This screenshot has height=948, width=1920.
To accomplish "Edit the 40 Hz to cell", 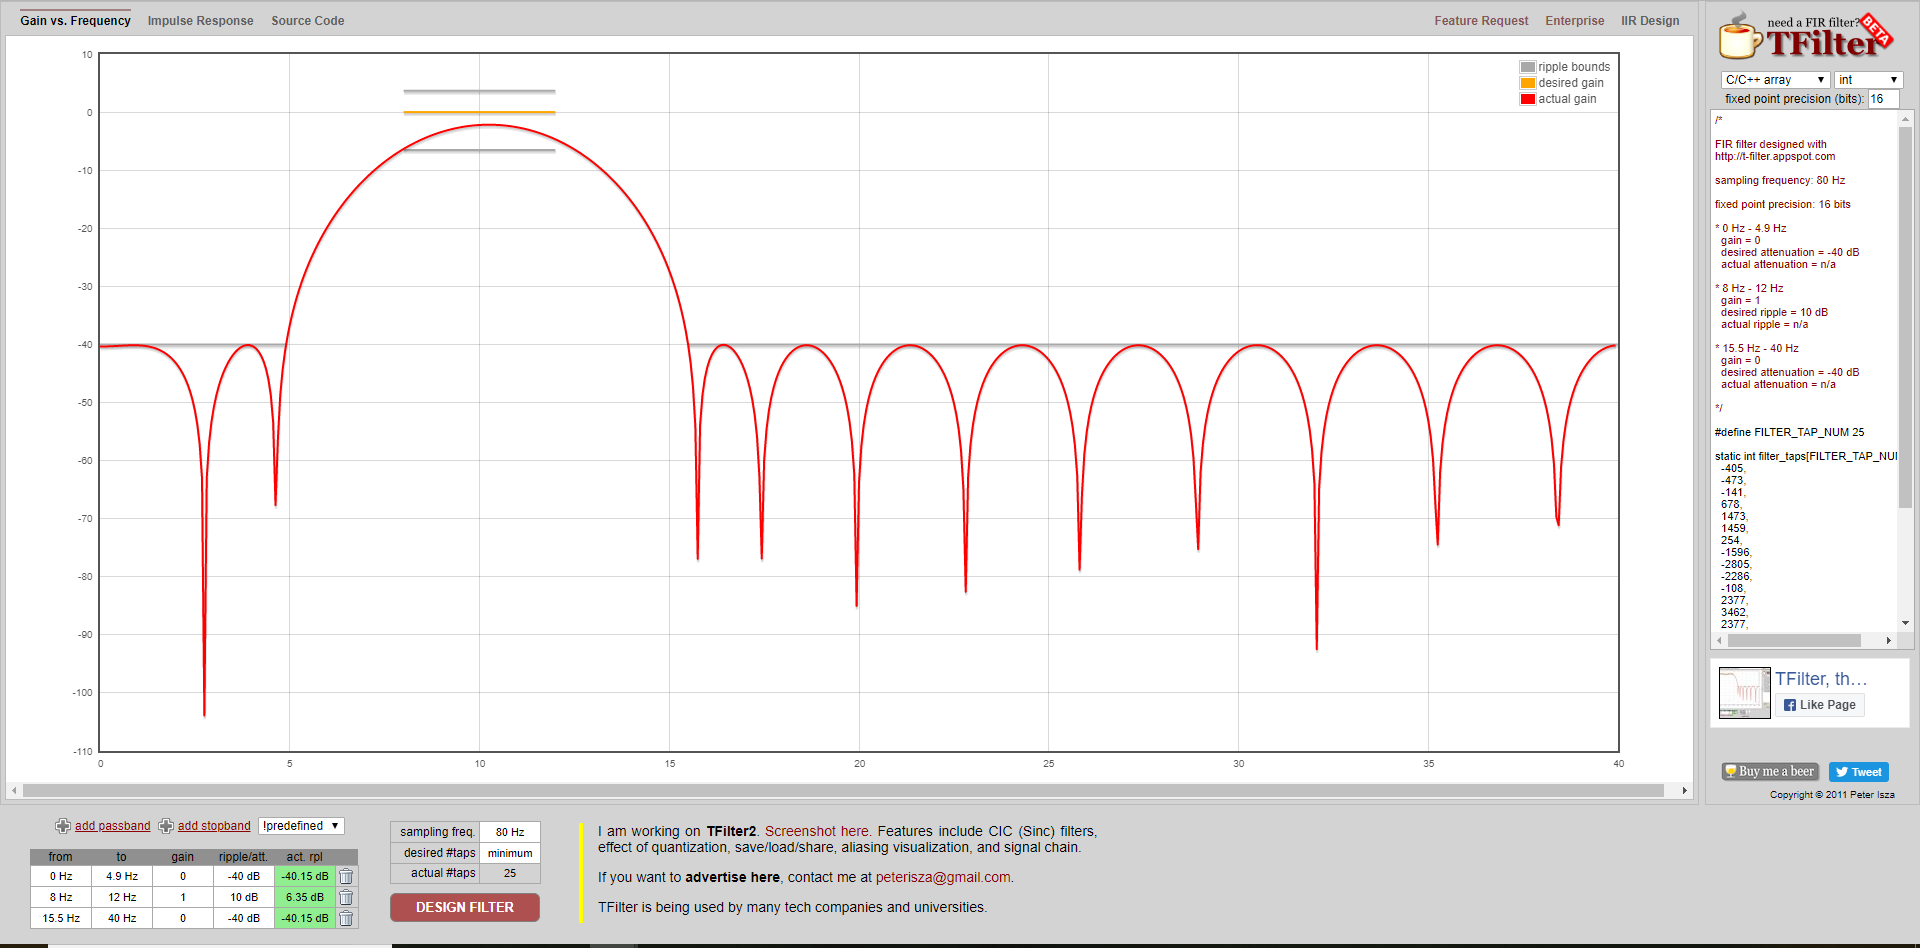I will 122,918.
